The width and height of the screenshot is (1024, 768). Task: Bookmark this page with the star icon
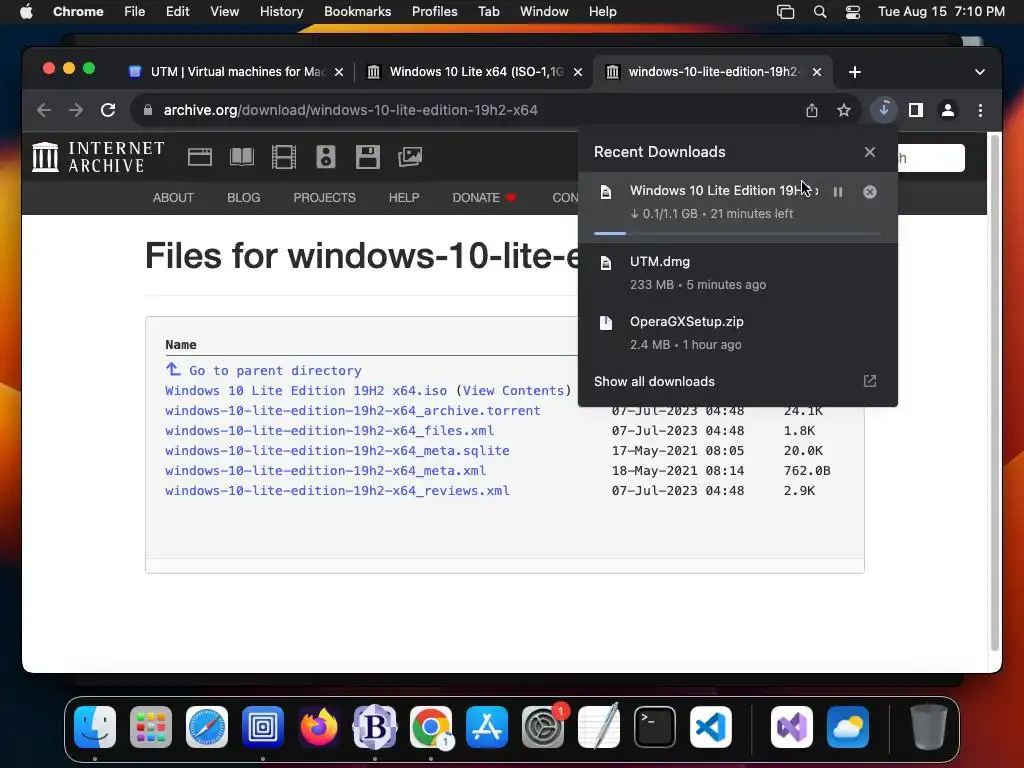(844, 110)
